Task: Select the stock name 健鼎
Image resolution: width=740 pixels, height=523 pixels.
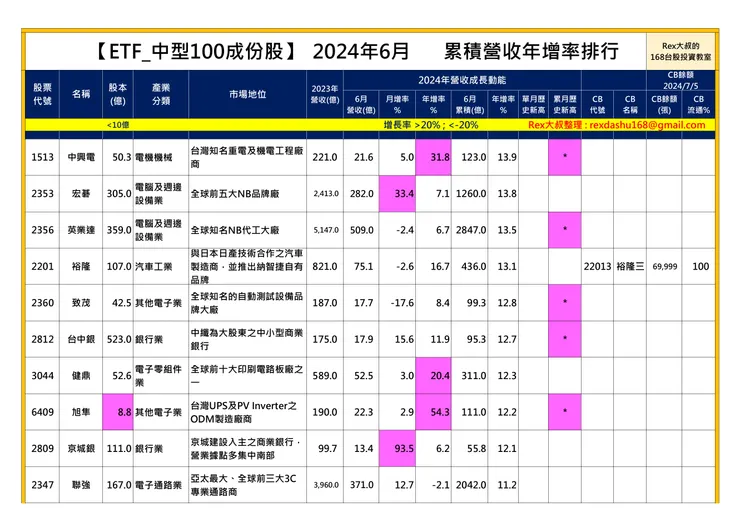Action: (x=81, y=376)
